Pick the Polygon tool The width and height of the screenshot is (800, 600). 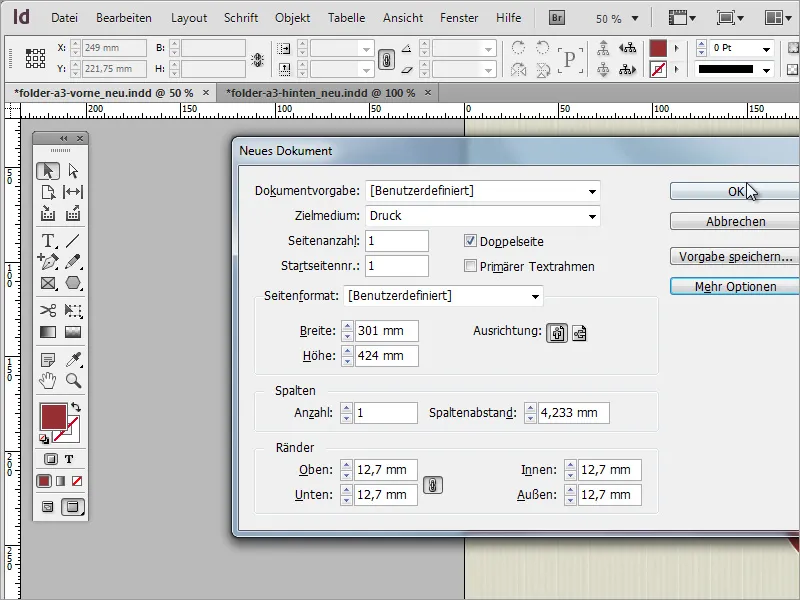(73, 283)
